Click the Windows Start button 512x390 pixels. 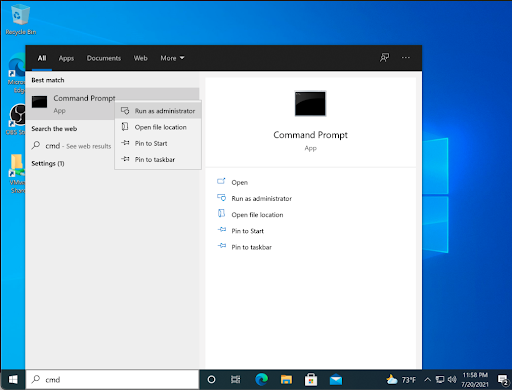pyautogui.click(x=13, y=379)
